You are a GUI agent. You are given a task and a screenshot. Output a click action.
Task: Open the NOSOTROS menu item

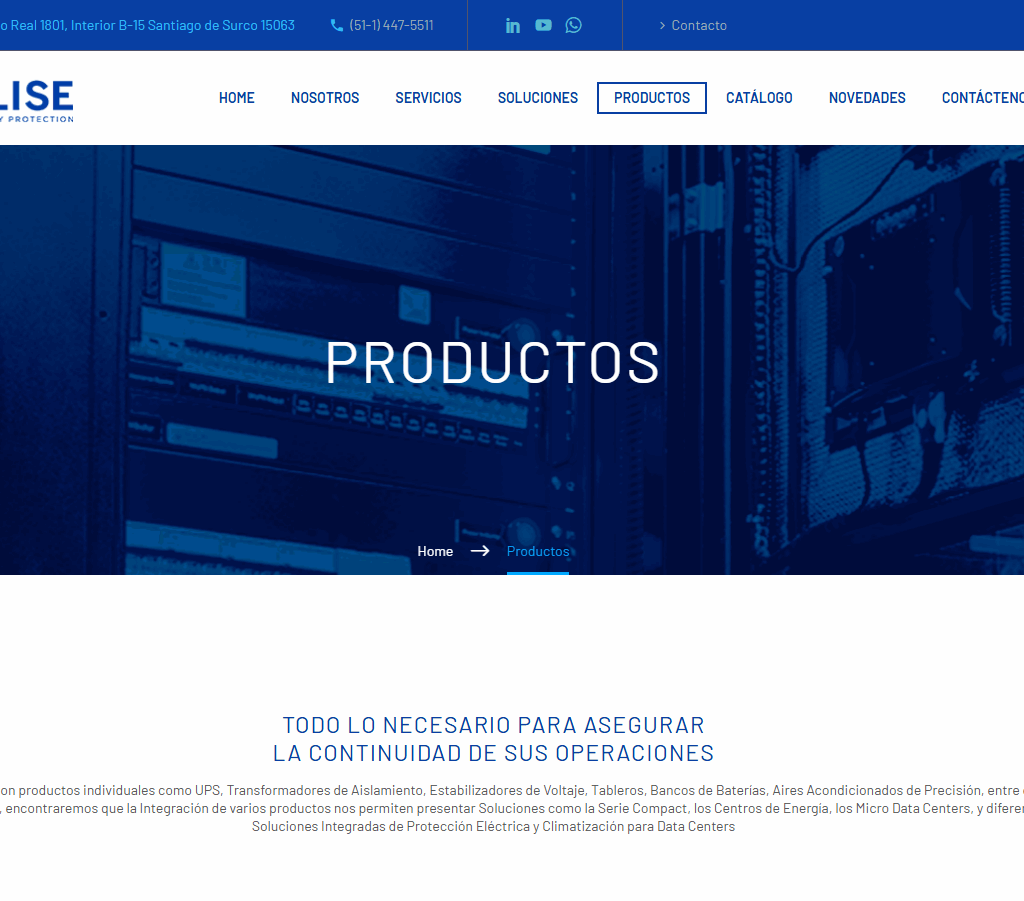325,98
